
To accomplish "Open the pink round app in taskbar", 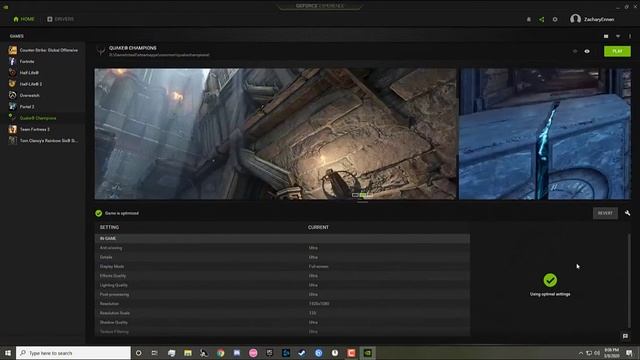I will click(253, 353).
